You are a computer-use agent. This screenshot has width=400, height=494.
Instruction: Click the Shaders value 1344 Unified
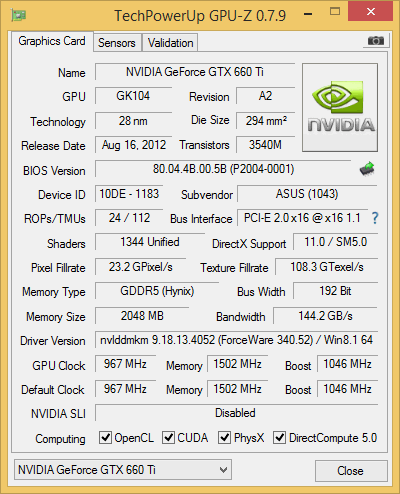pyautogui.click(x=150, y=242)
